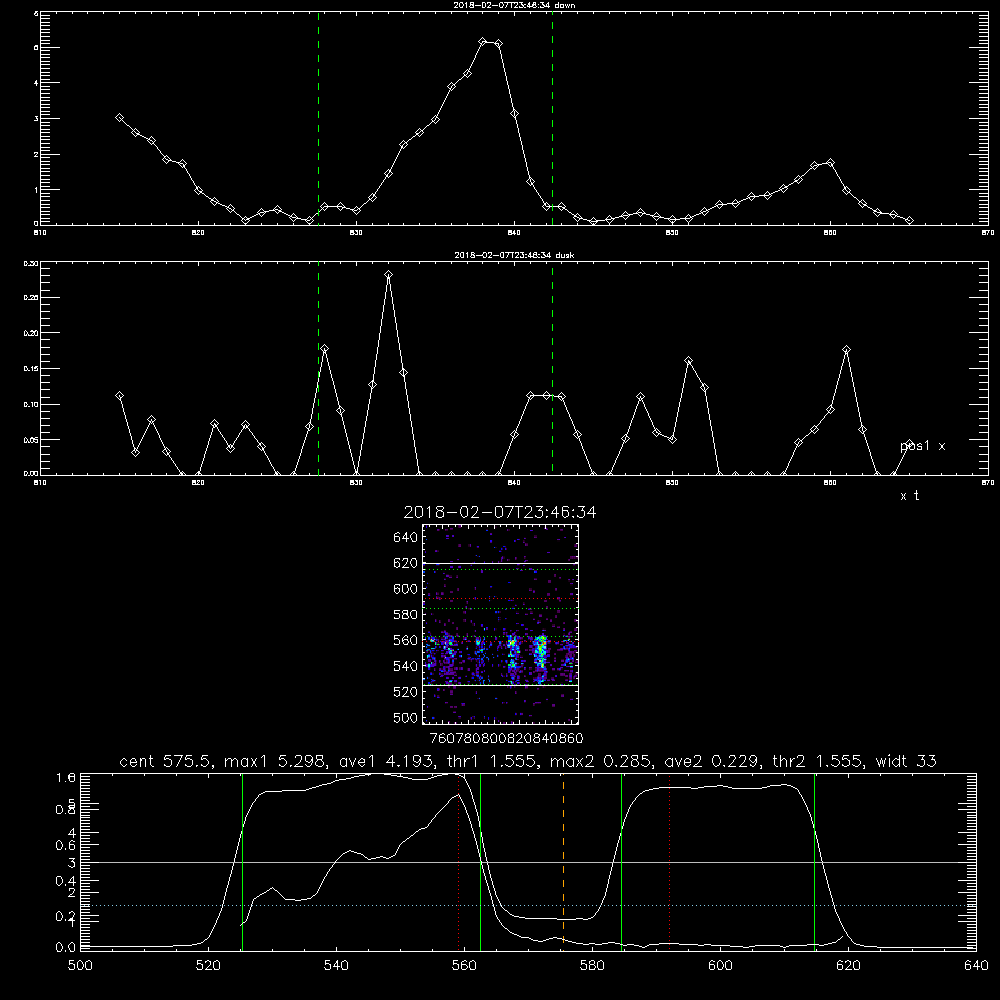This screenshot has width=1000, height=1000.
Task: Click the "cent 575.5" value in stats line
Action: [x=166, y=761]
